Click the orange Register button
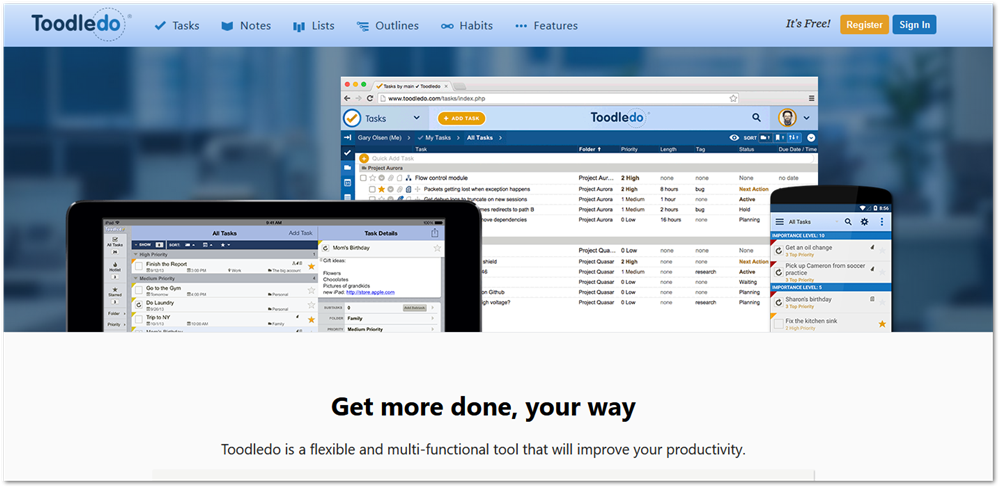The image size is (999, 487). pyautogui.click(x=864, y=25)
